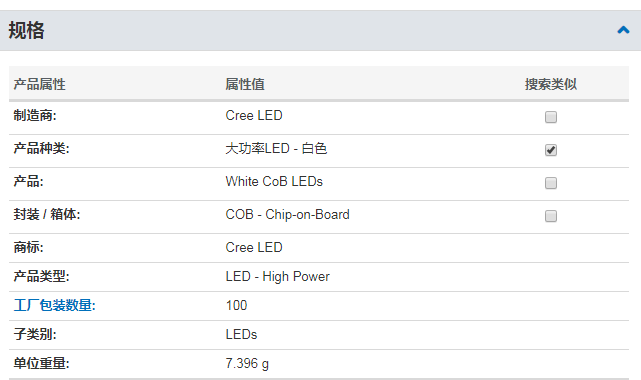The width and height of the screenshot is (641, 380).
Task: Click the White CoB LEDs value text
Action: pyautogui.click(x=274, y=181)
